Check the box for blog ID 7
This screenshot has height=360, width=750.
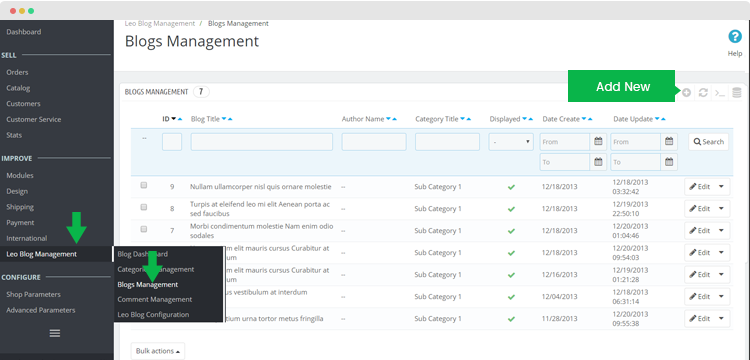(143, 229)
